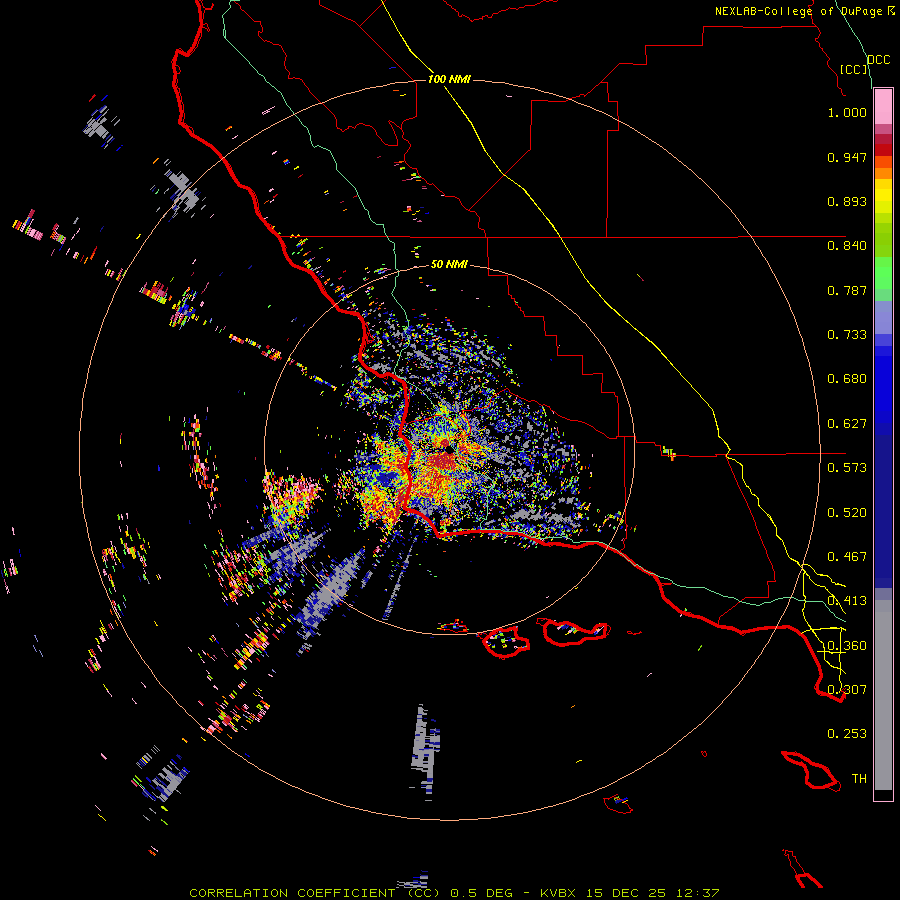Pick the red swatch on color scale
Screen dimensions: 900x900
pyautogui.click(x=883, y=149)
